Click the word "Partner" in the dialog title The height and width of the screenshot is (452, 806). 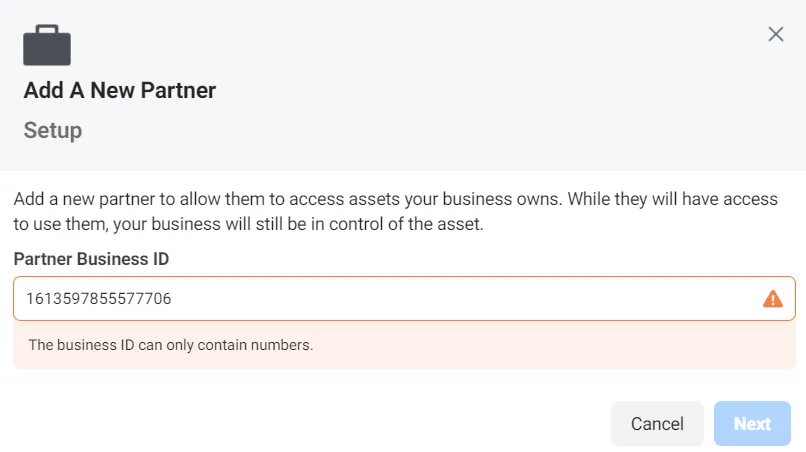(x=178, y=91)
